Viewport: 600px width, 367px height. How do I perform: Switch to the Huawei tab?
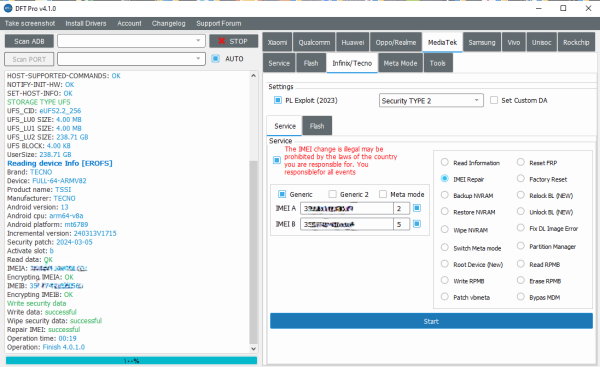click(x=353, y=42)
